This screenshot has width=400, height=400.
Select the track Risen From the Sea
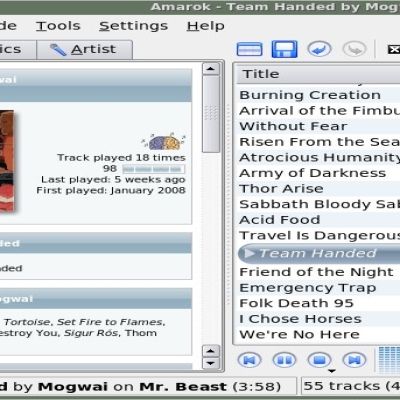318,142
